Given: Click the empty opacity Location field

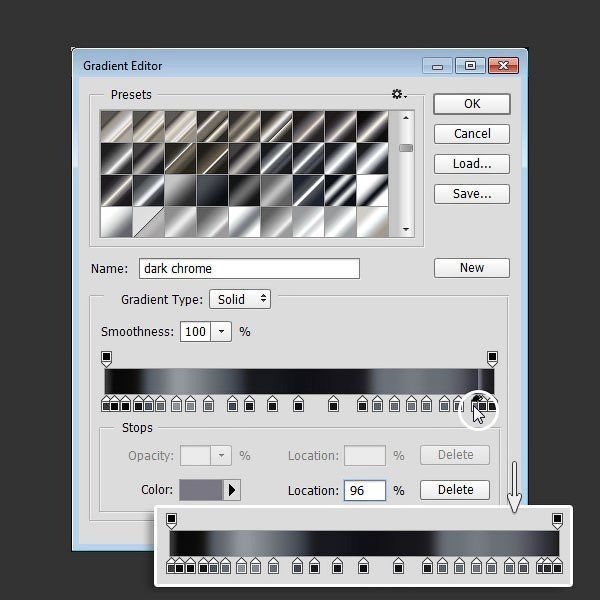Looking at the screenshot, I should [x=365, y=455].
